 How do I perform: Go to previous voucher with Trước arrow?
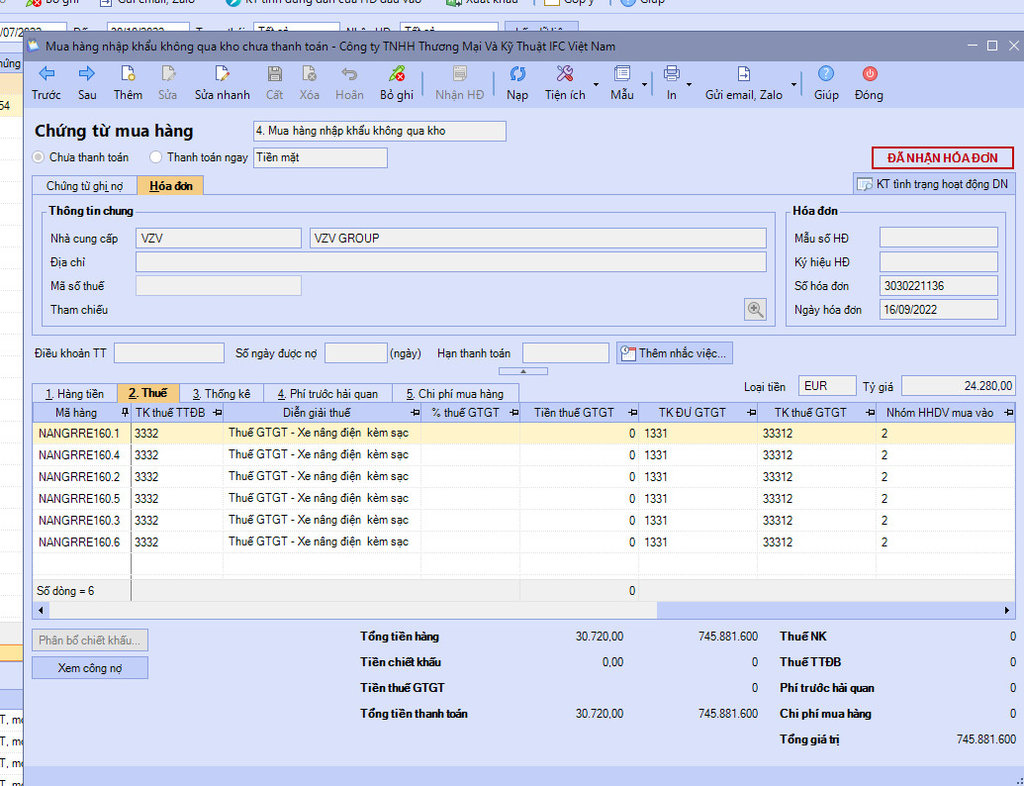pyautogui.click(x=46, y=74)
